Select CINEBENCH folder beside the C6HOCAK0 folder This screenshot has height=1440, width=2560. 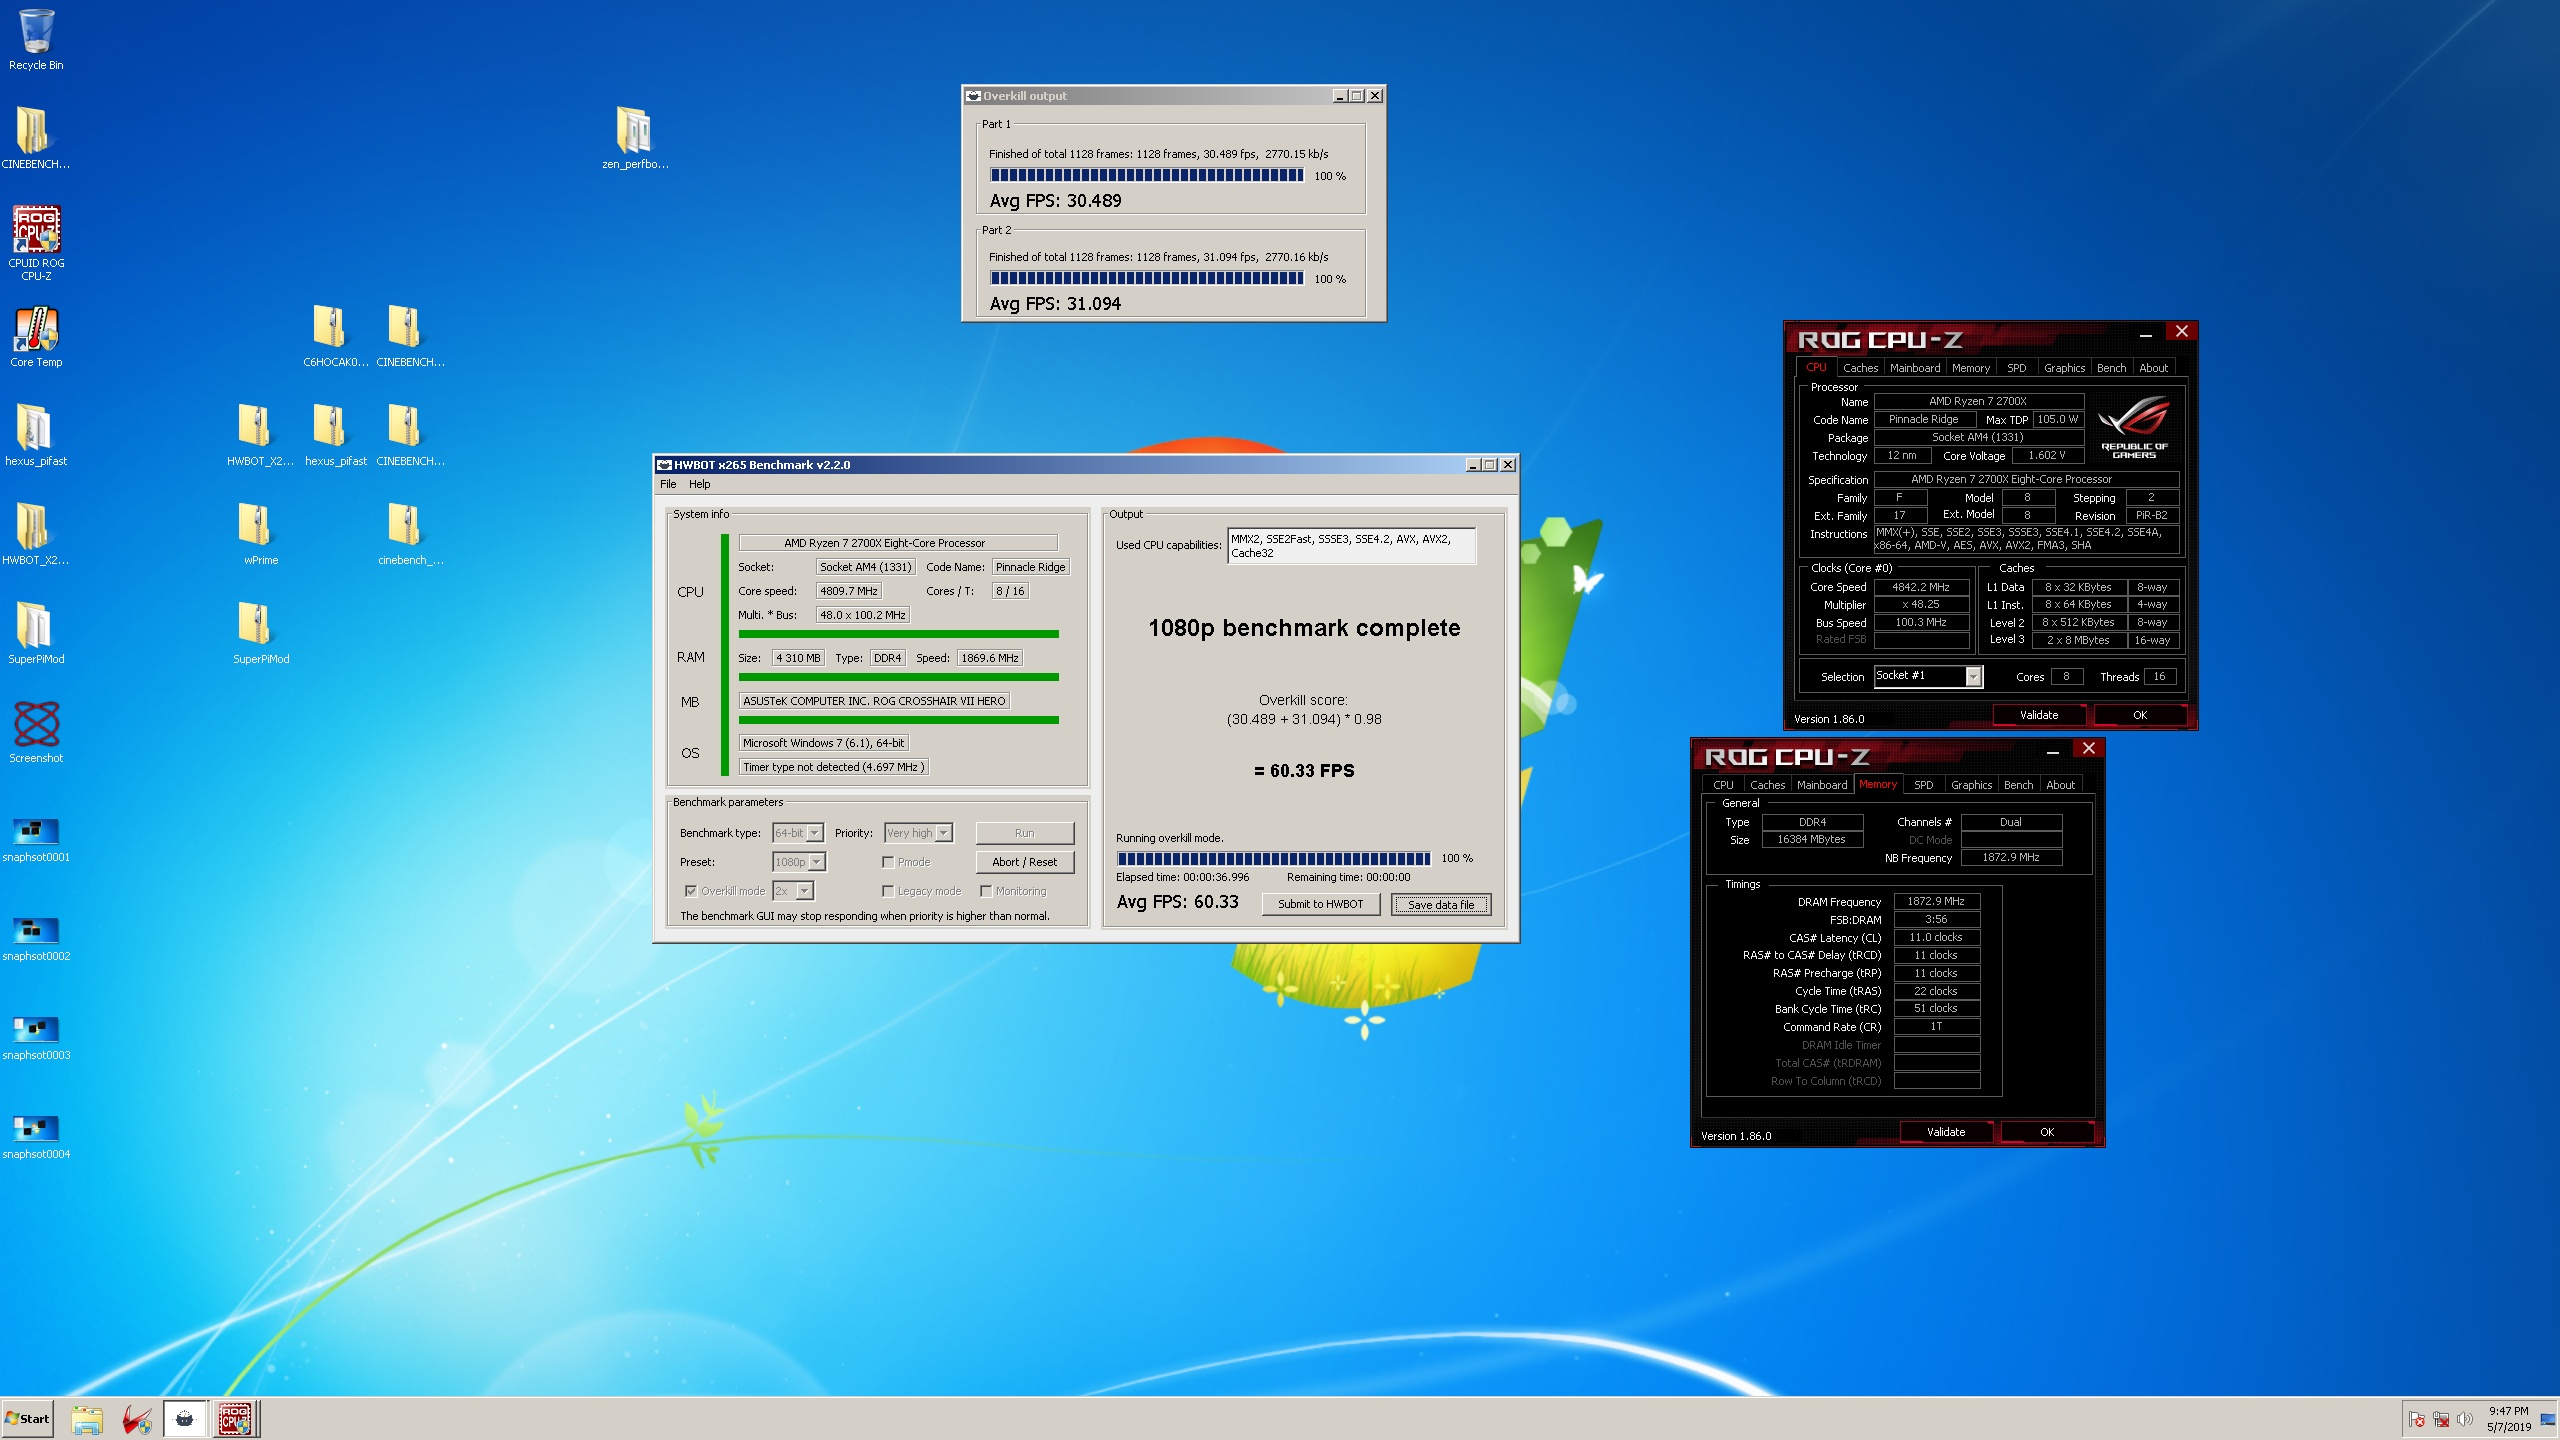tap(410, 337)
